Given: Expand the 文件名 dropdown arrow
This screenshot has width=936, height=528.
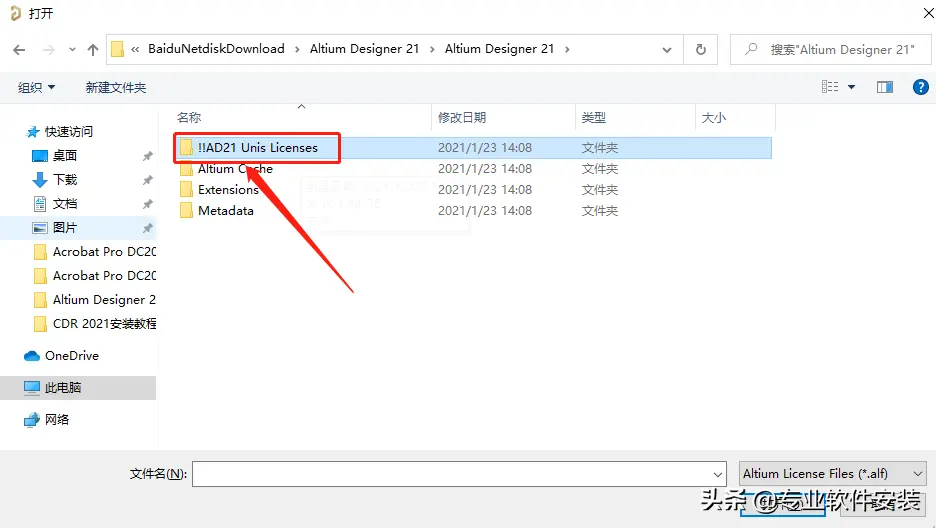Looking at the screenshot, I should [718, 474].
